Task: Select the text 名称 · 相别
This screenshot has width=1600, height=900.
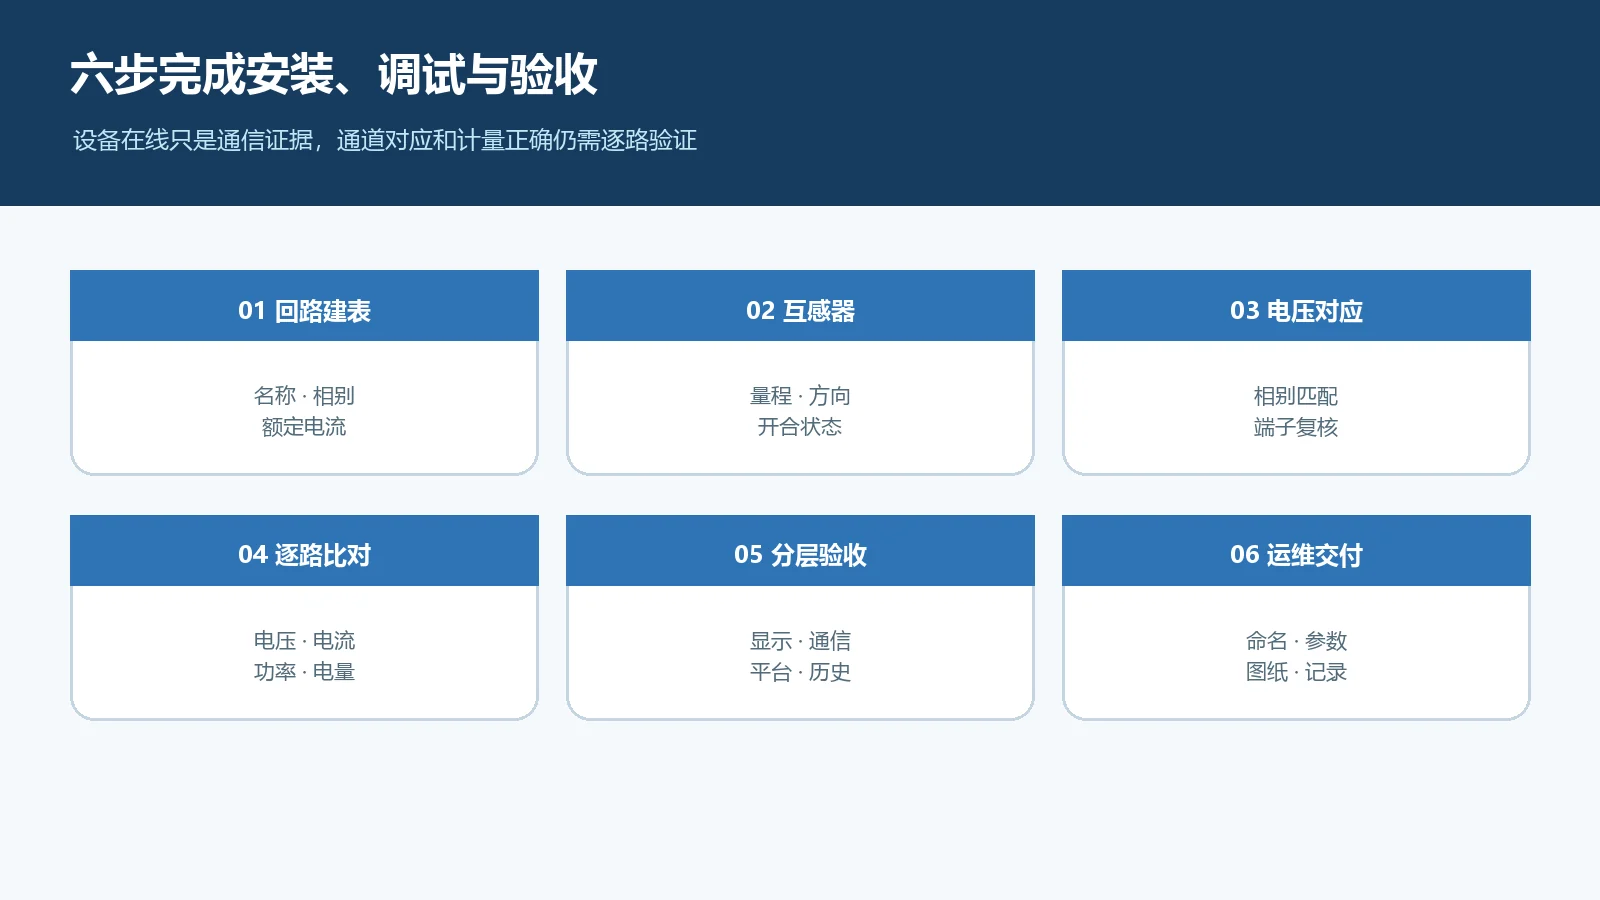Action: (304, 396)
